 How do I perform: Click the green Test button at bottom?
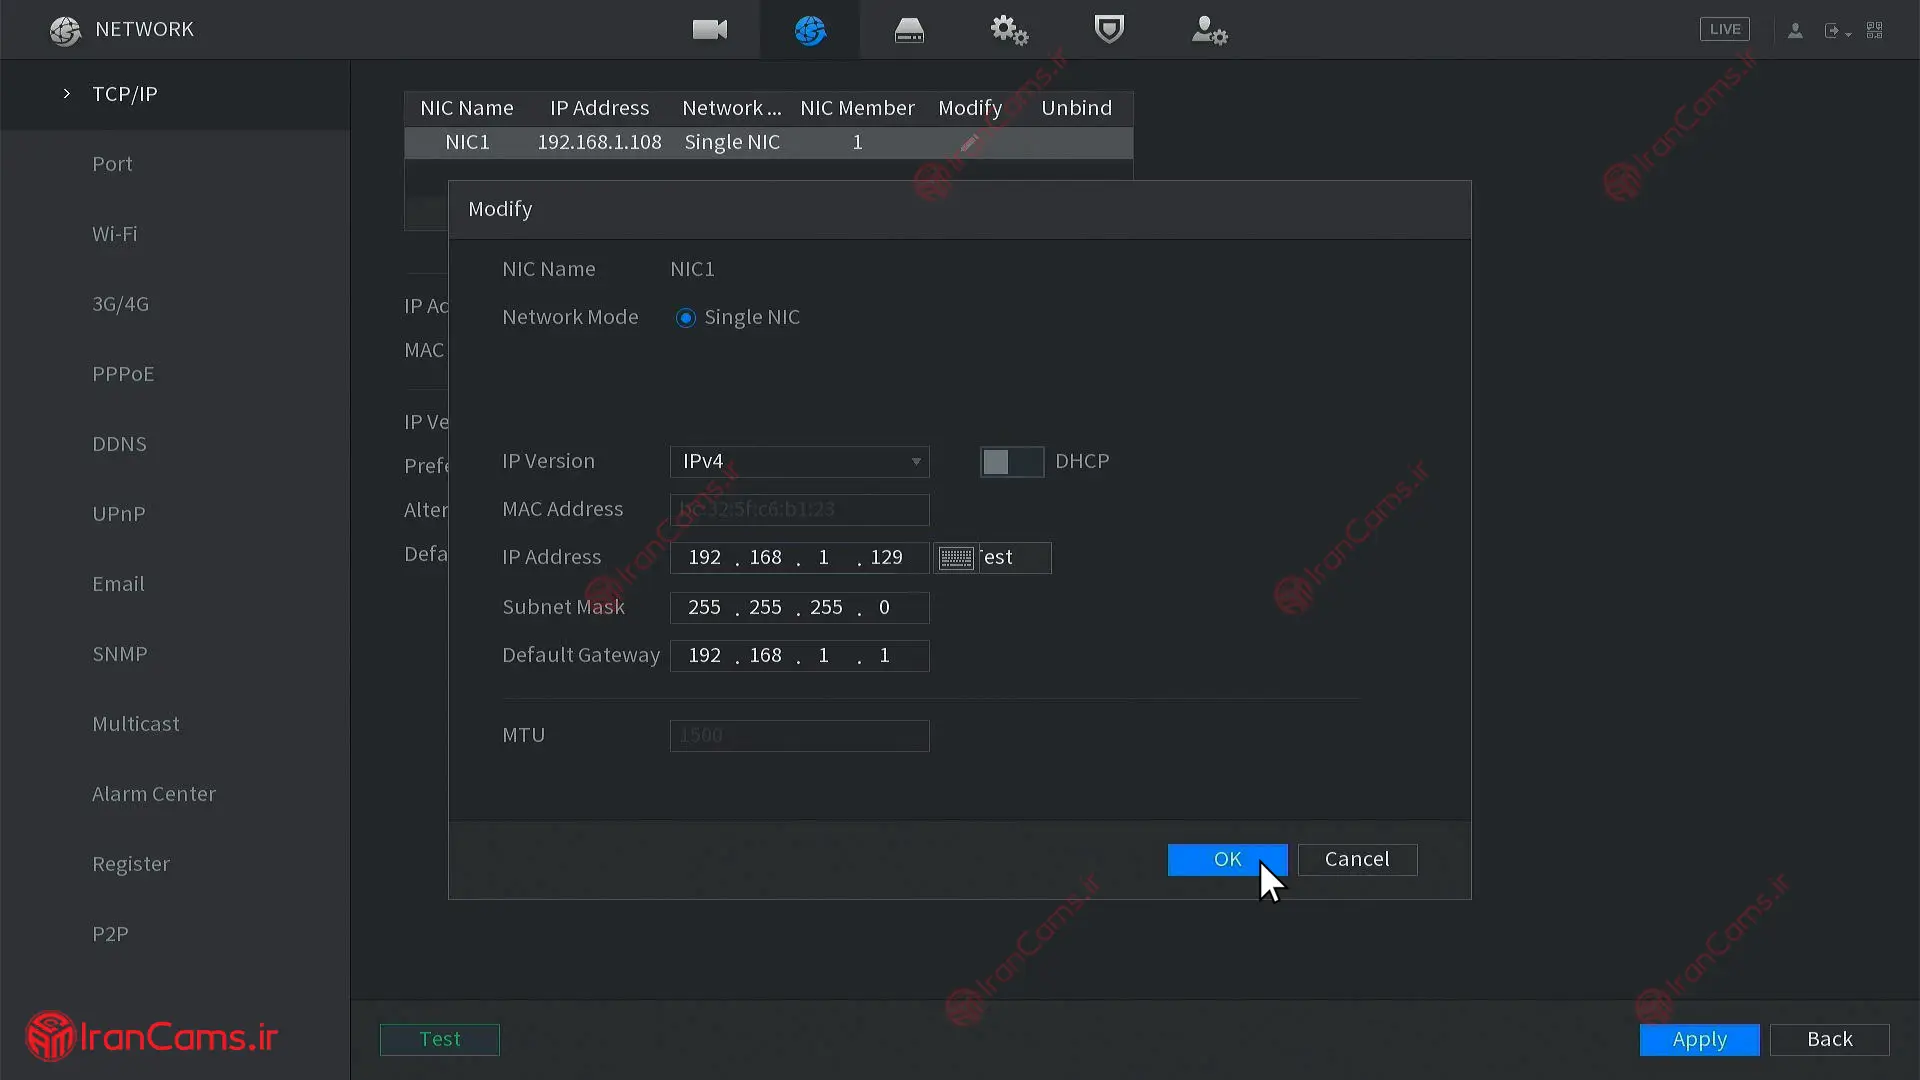tap(439, 1040)
